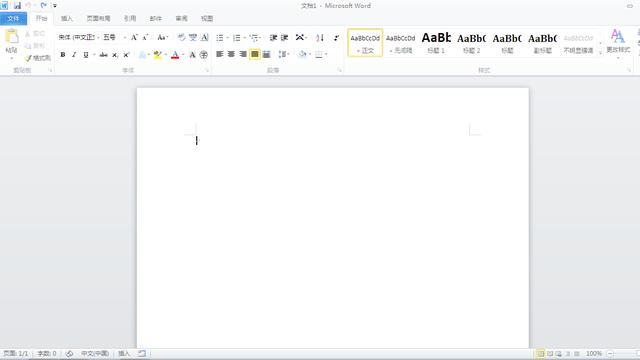Screen dimensions: 640x360
Task: Open the Change Case (Aa) dropdown
Action: (x=162, y=38)
